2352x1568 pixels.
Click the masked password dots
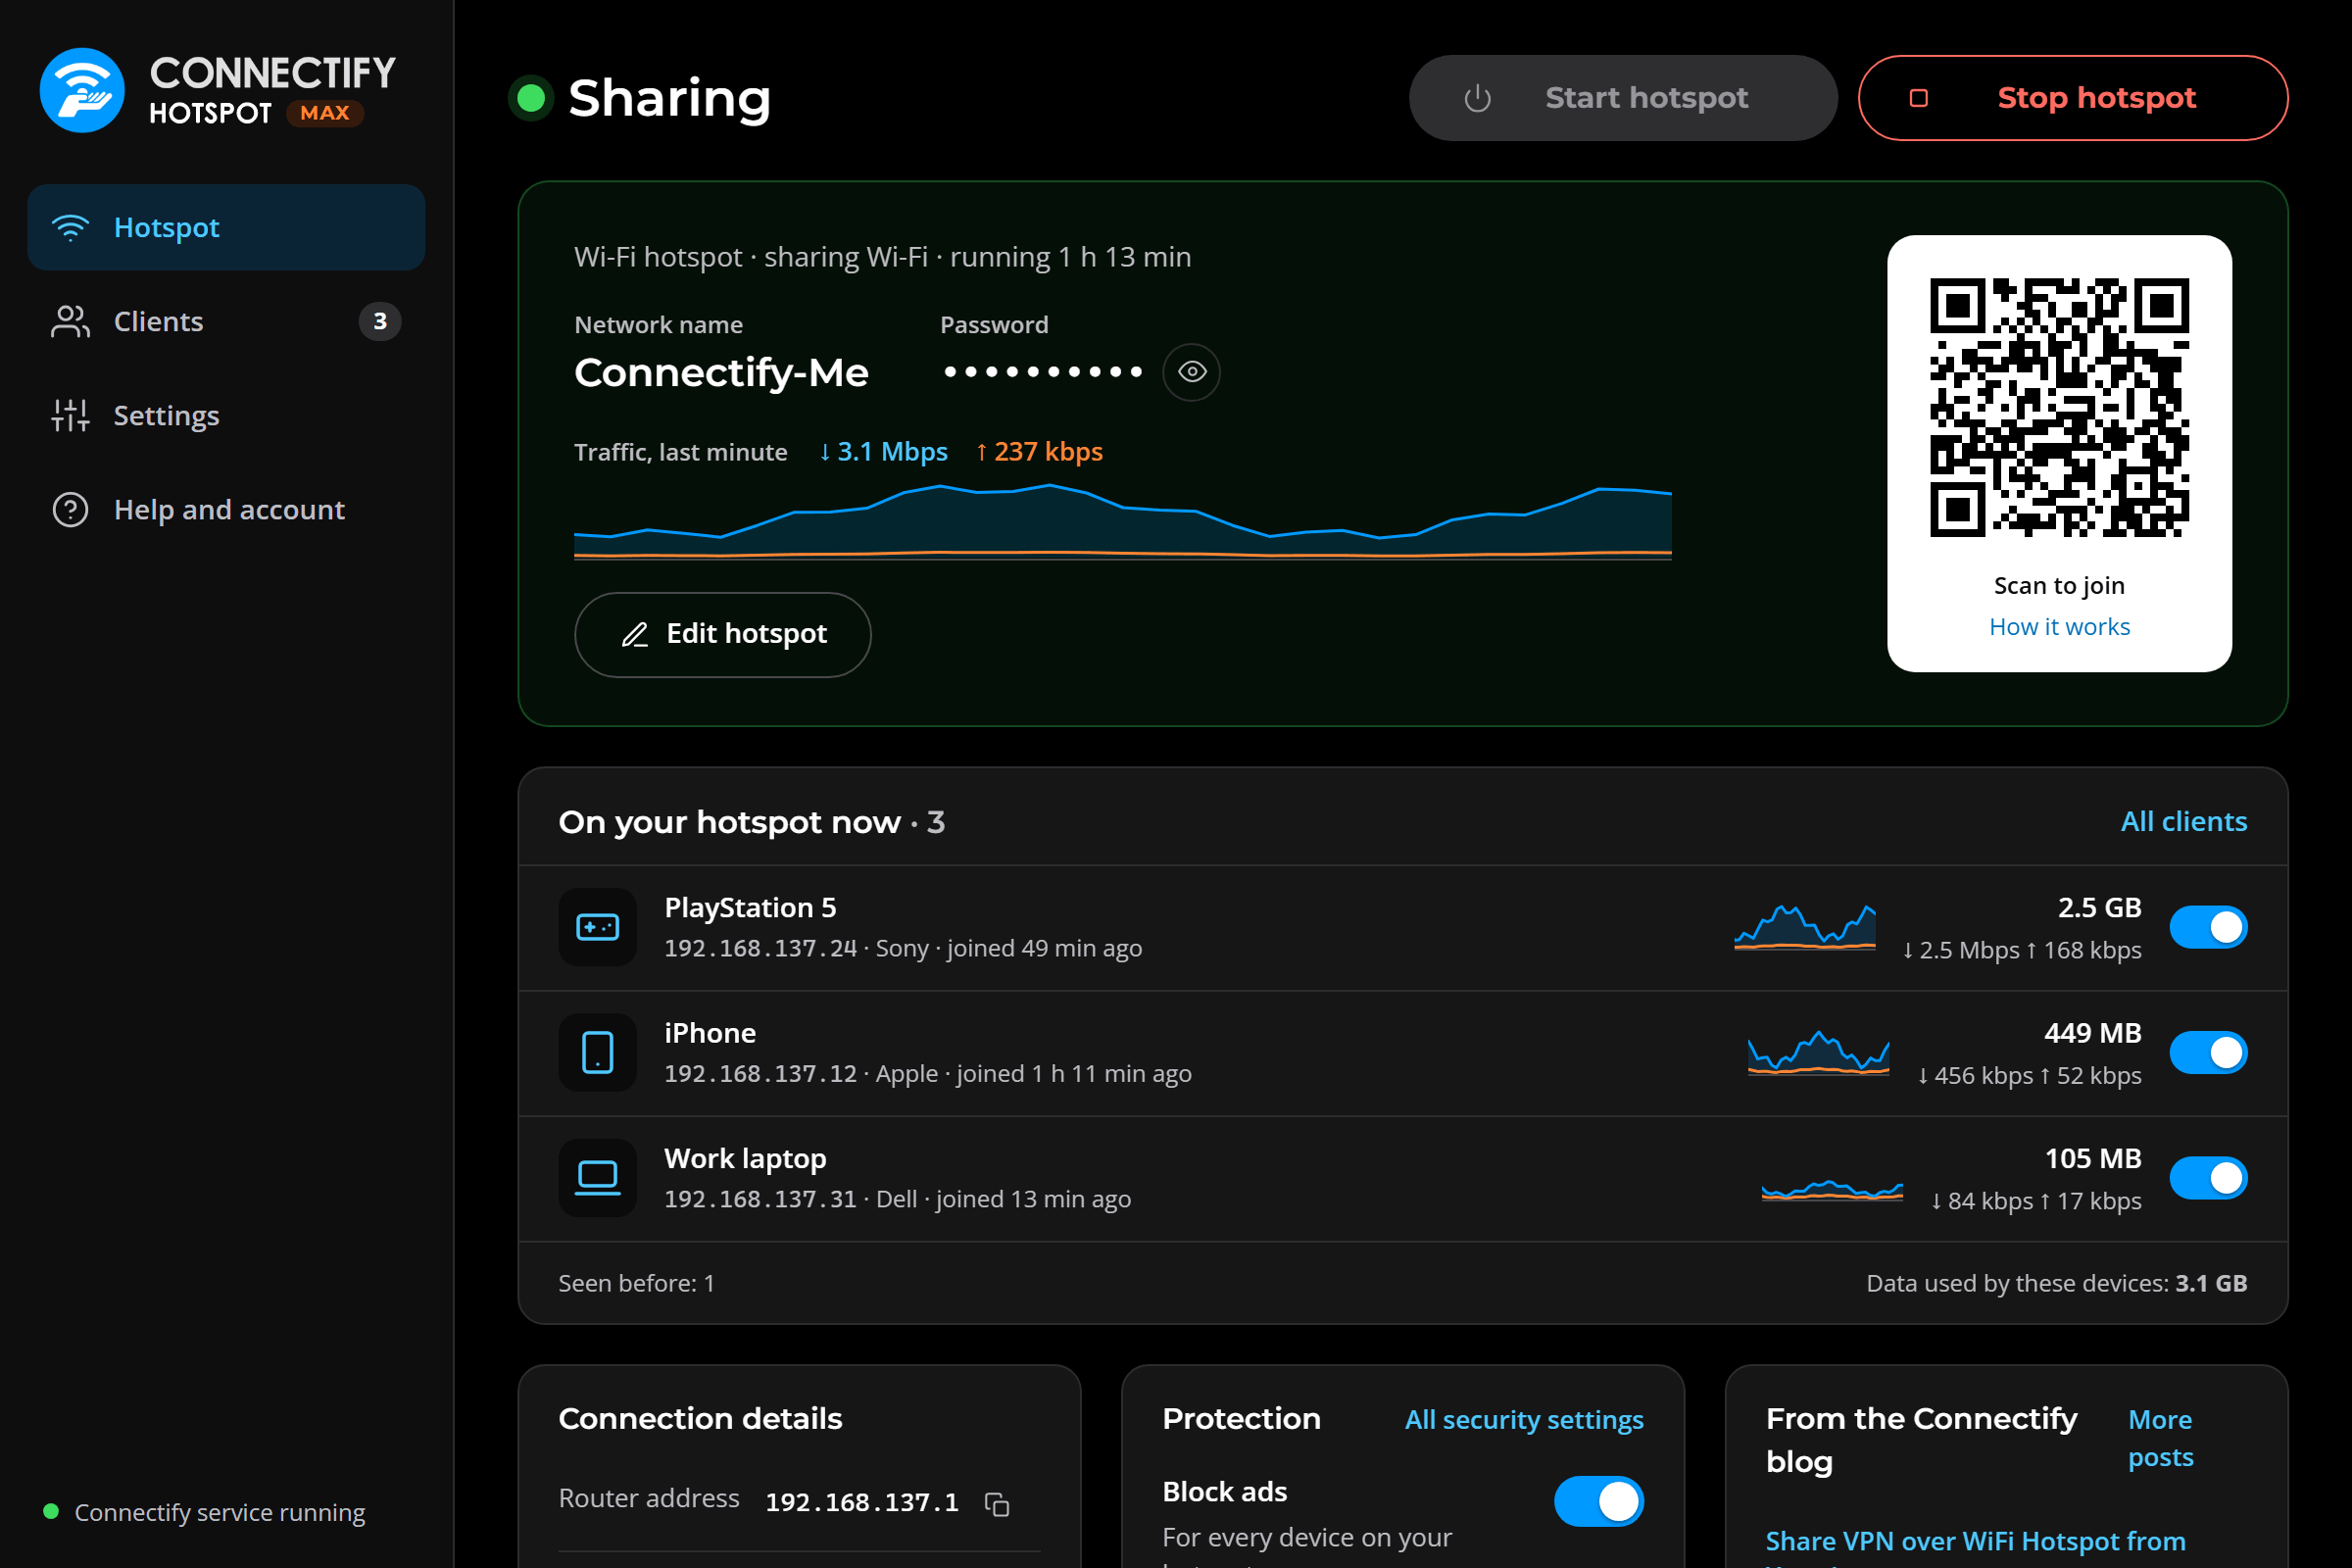click(1043, 372)
